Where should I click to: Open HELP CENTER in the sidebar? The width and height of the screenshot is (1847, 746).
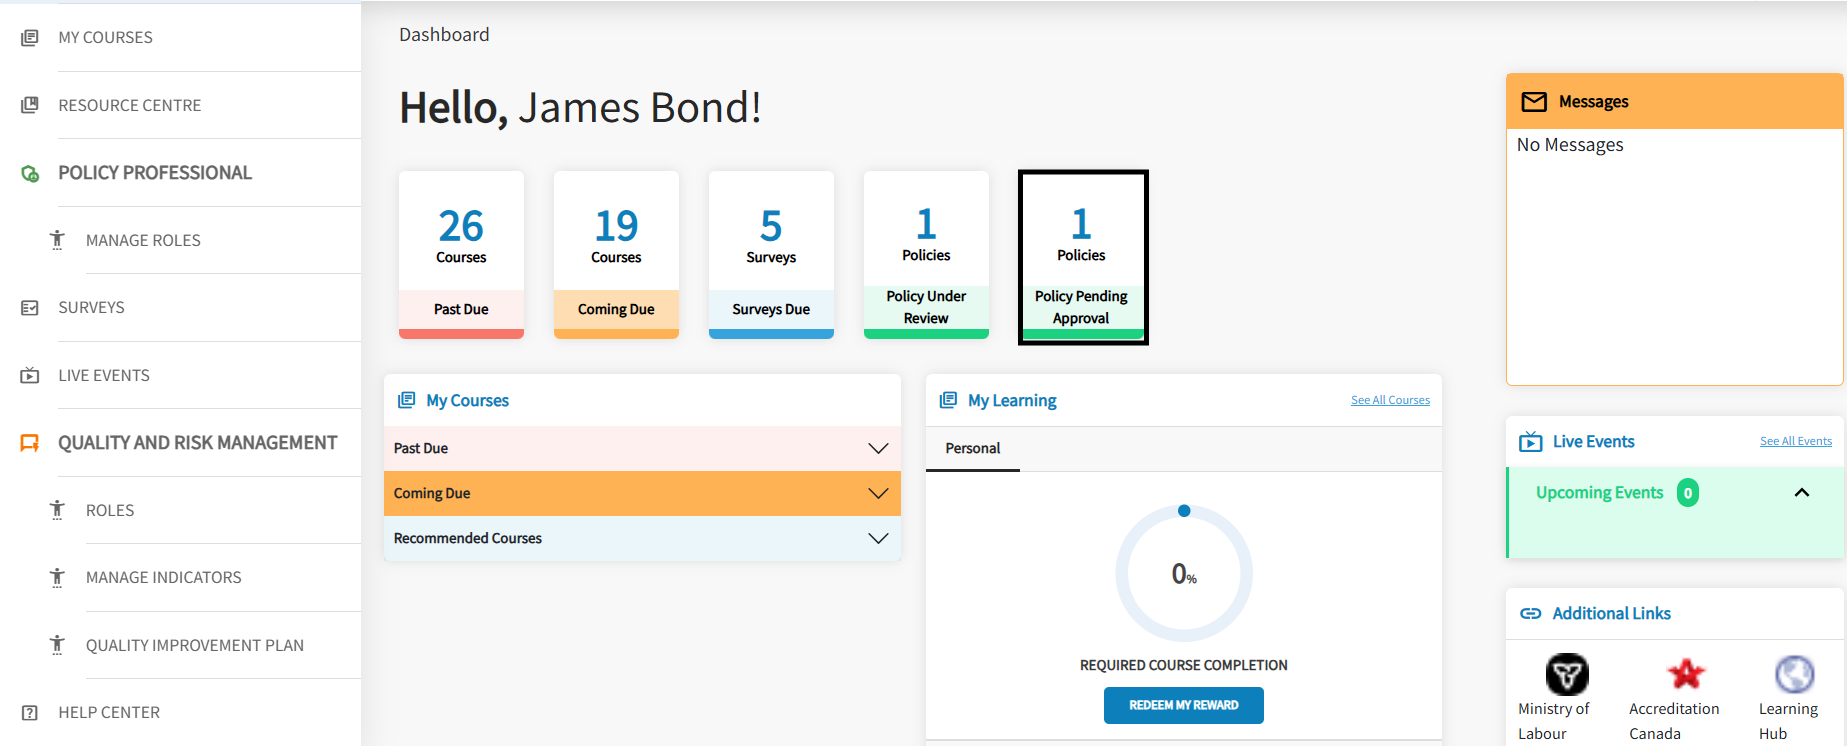109,713
